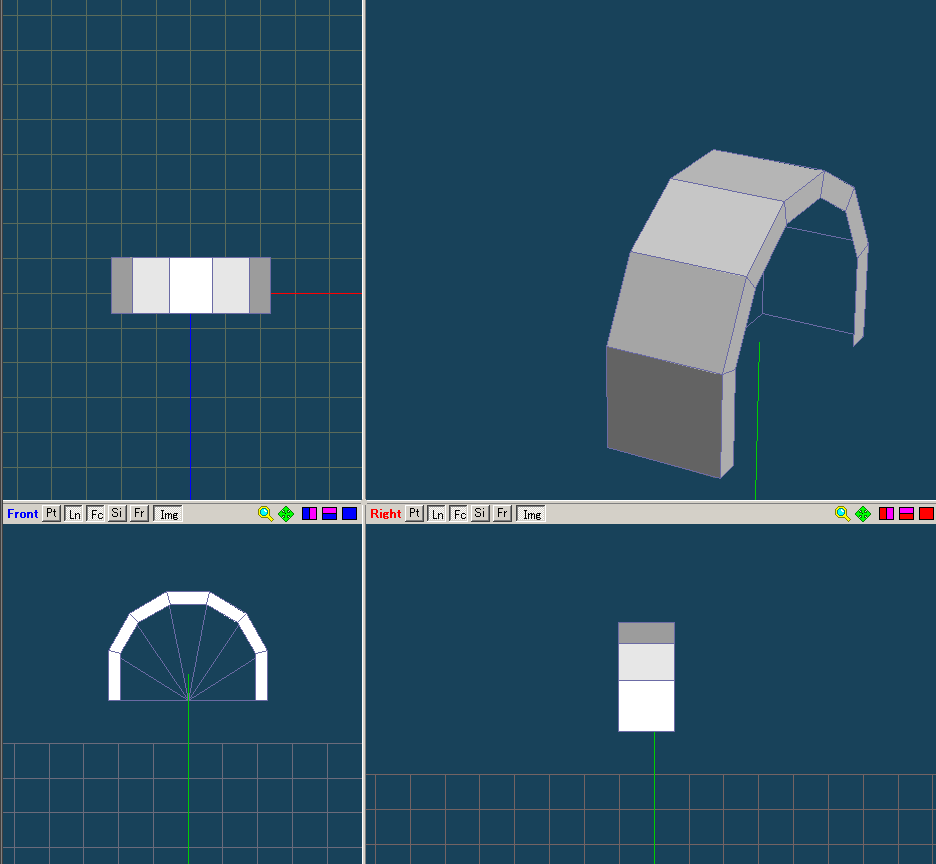This screenshot has width=936, height=864.
Task: Select vertical split layout icon in Right toolbar
Action: tap(886, 514)
